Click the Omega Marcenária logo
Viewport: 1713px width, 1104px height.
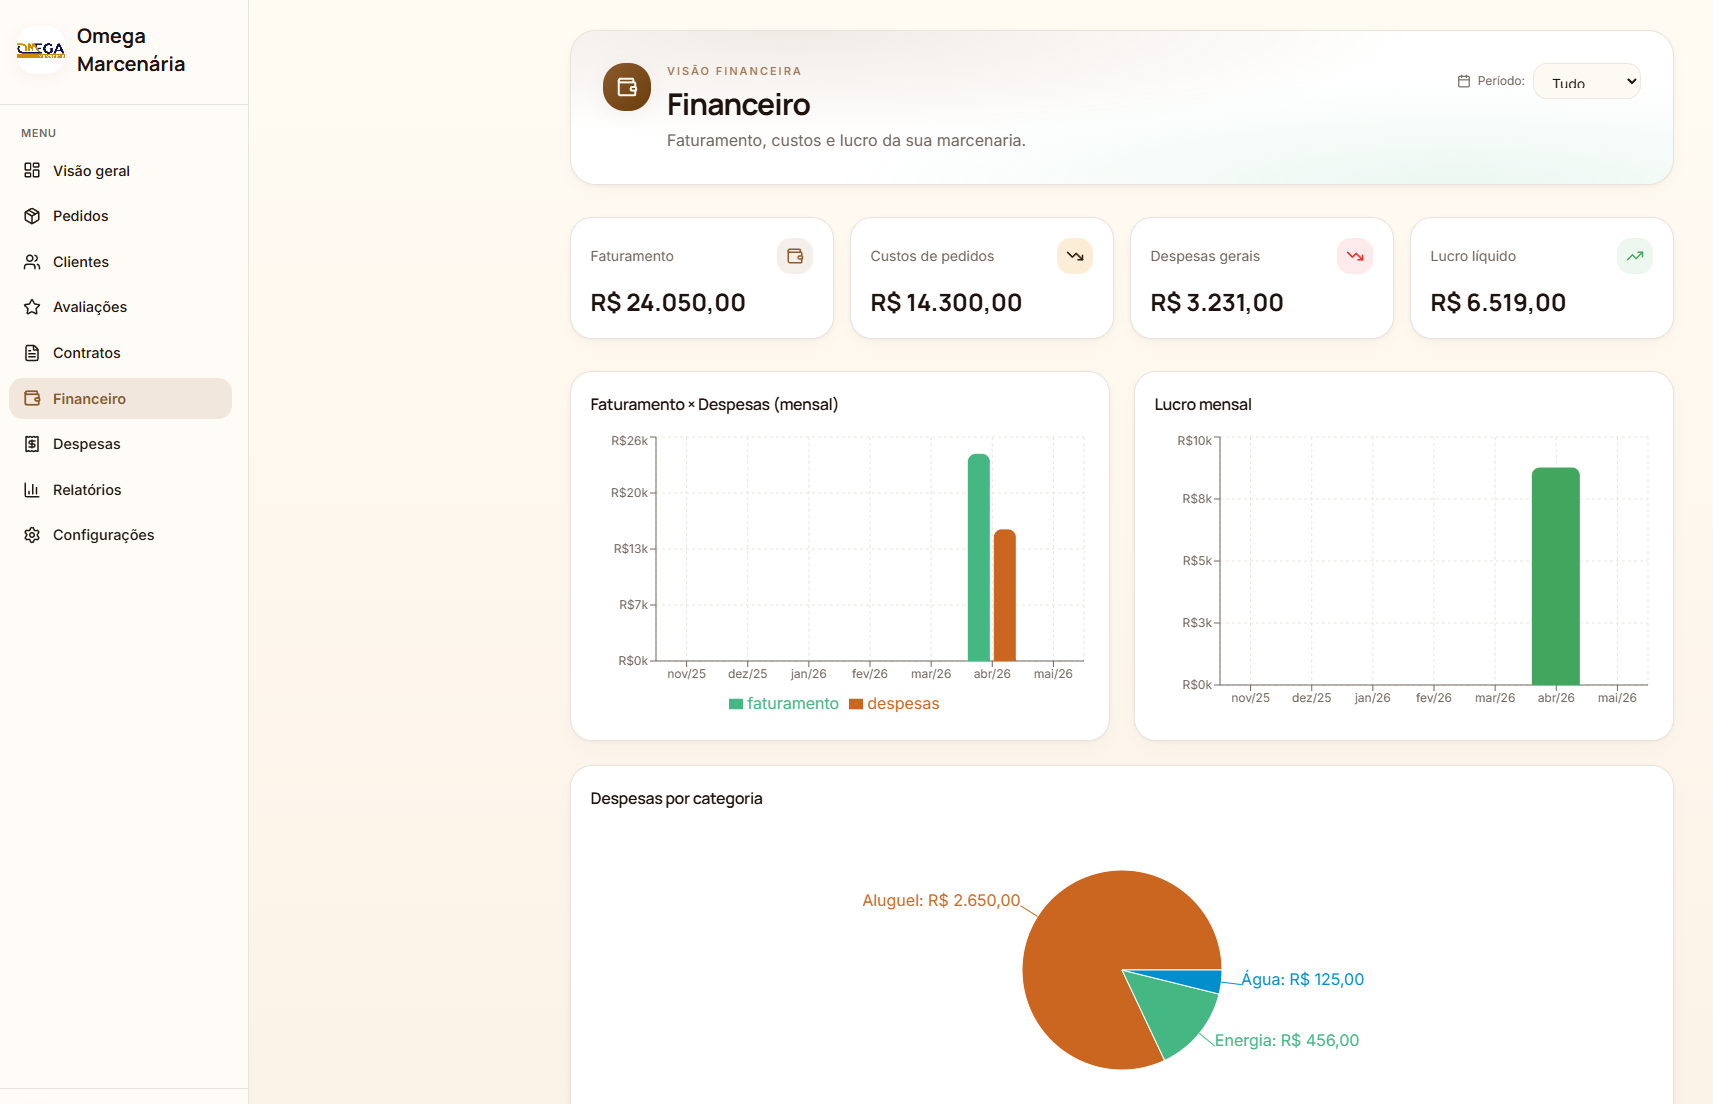coord(41,50)
